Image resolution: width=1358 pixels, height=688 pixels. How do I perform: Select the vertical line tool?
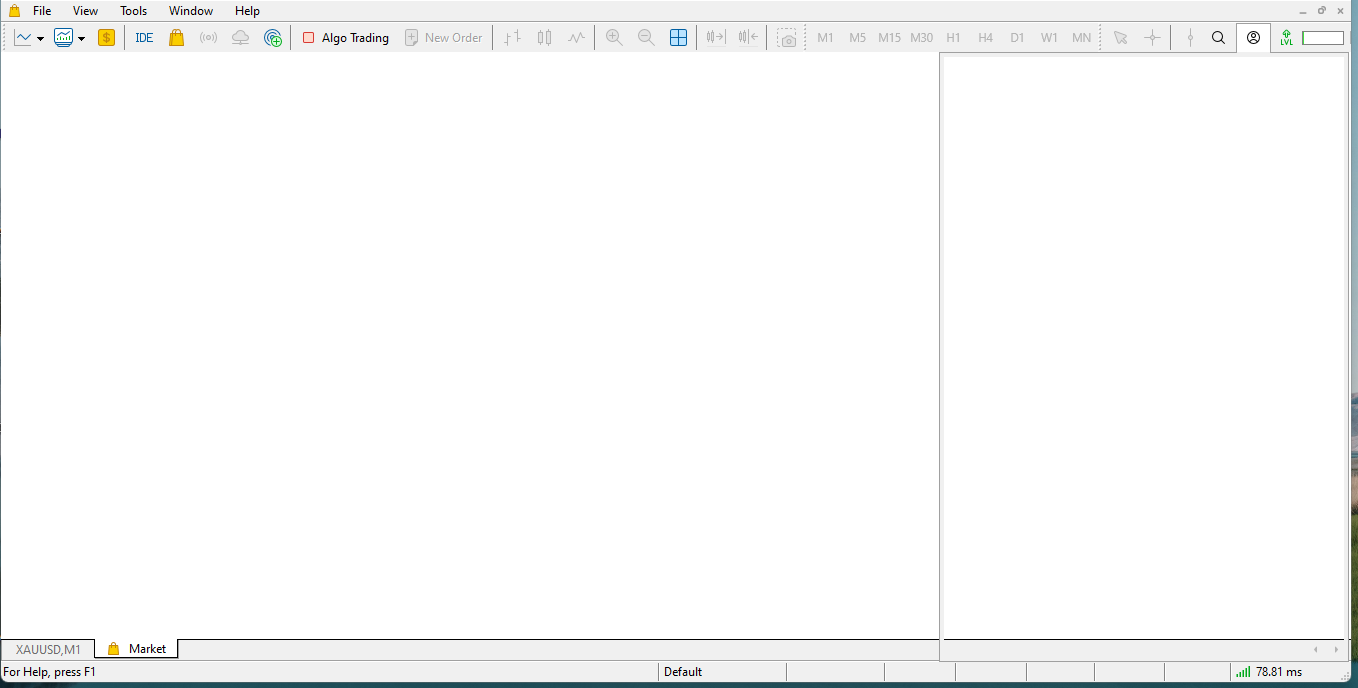(1190, 38)
